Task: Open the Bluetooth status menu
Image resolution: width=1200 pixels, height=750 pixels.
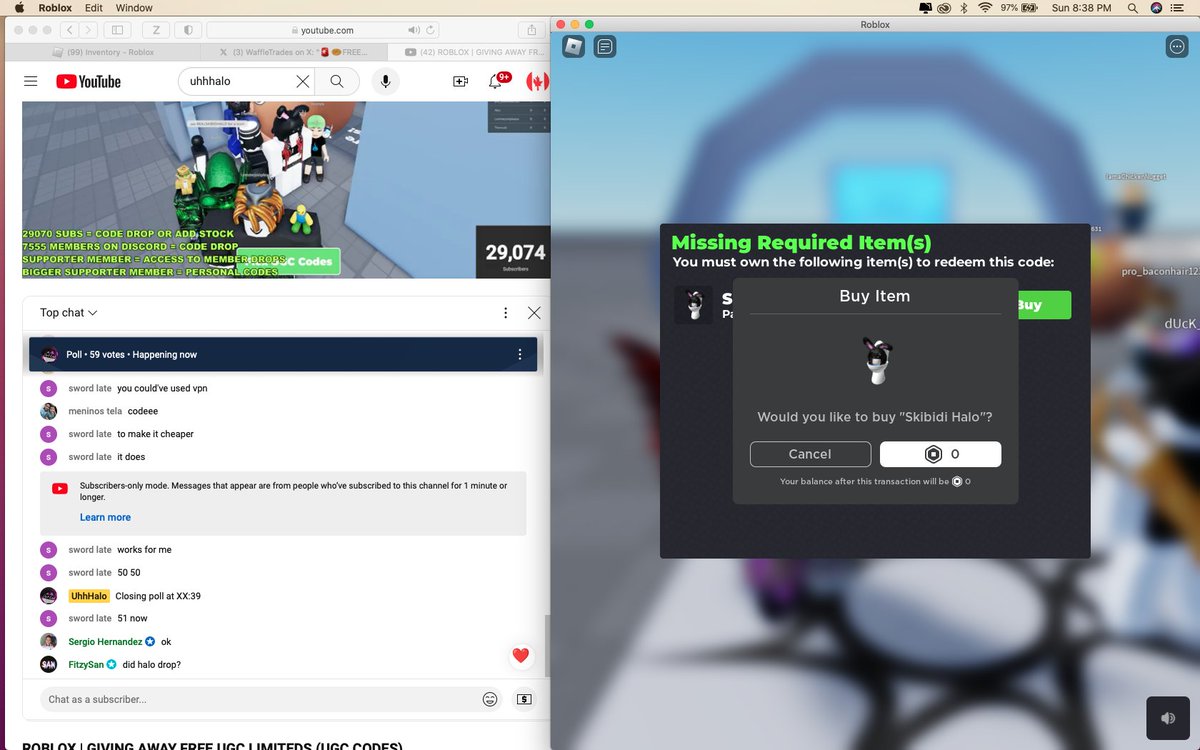Action: pos(962,8)
